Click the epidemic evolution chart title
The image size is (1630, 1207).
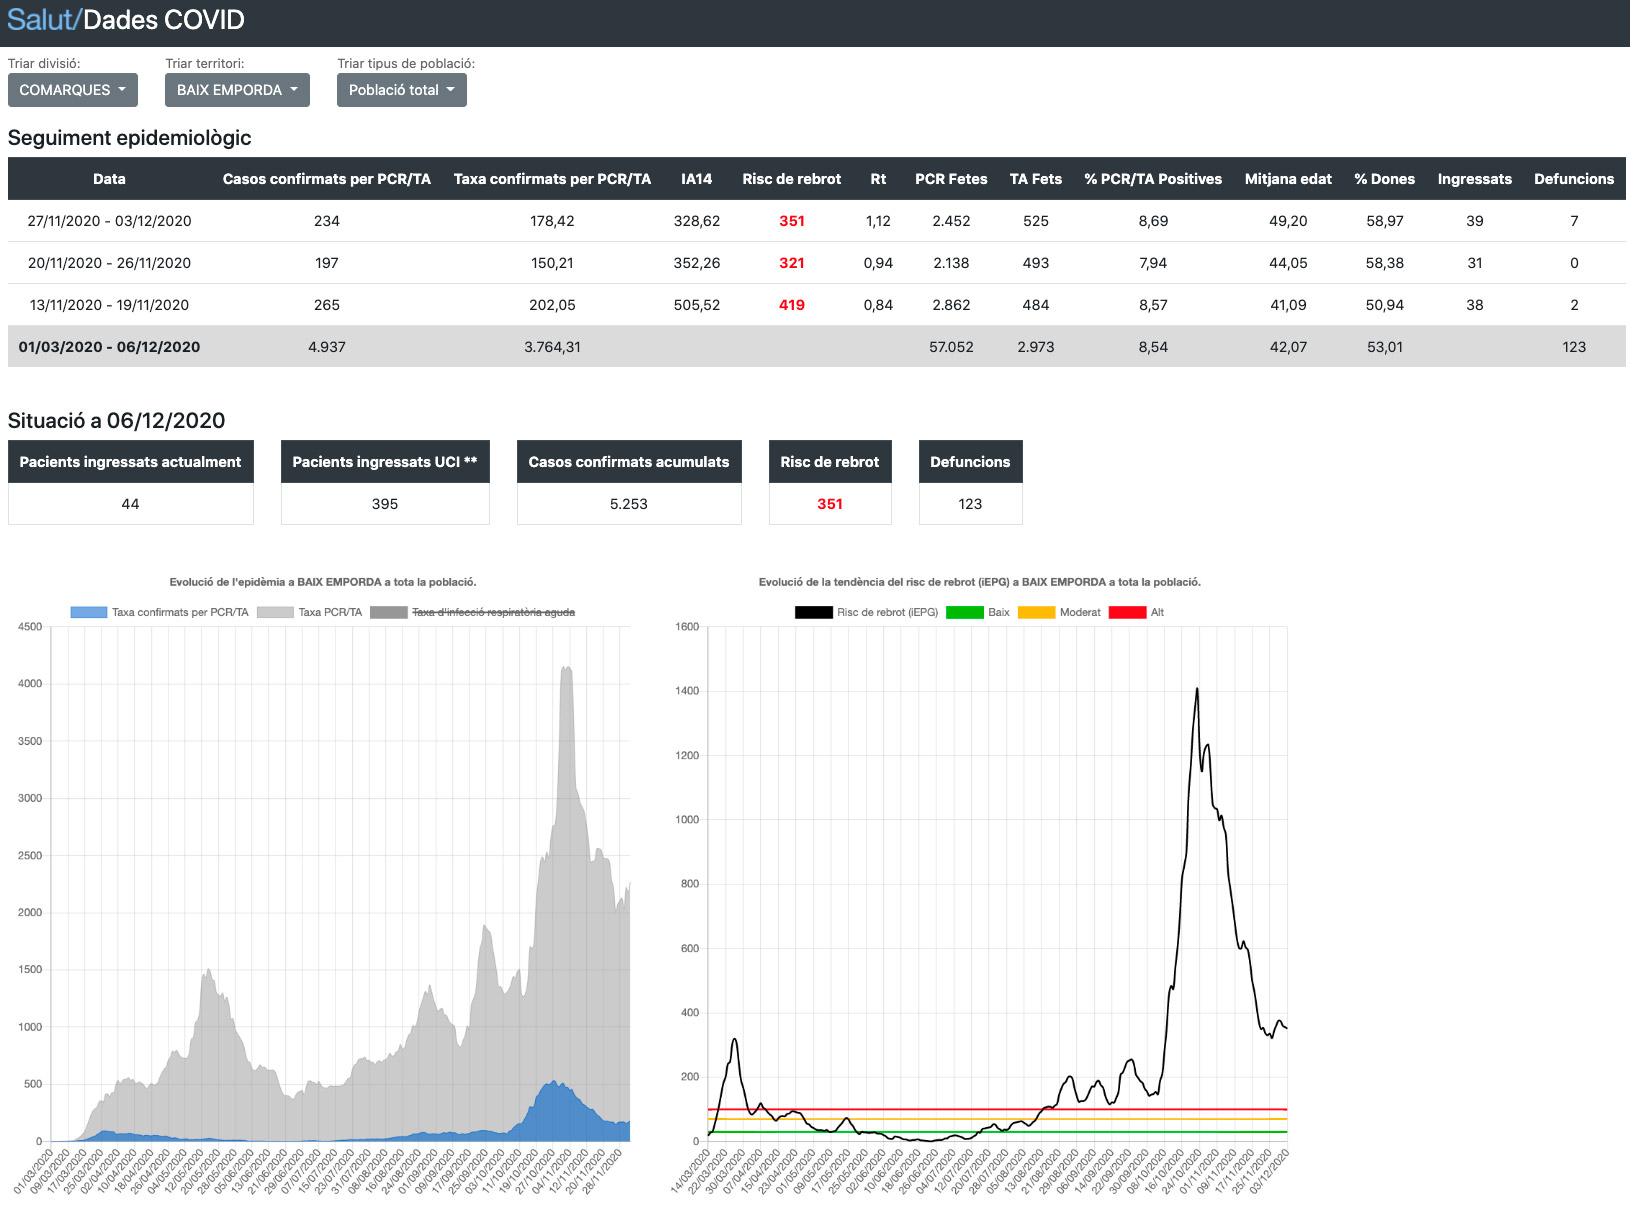(x=323, y=582)
